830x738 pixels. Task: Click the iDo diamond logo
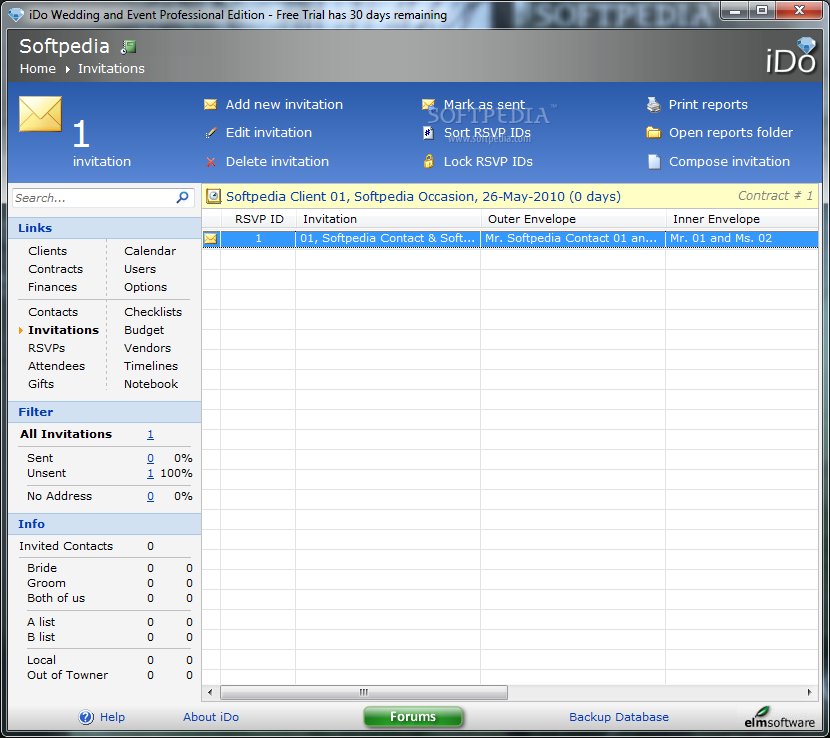click(x=792, y=56)
